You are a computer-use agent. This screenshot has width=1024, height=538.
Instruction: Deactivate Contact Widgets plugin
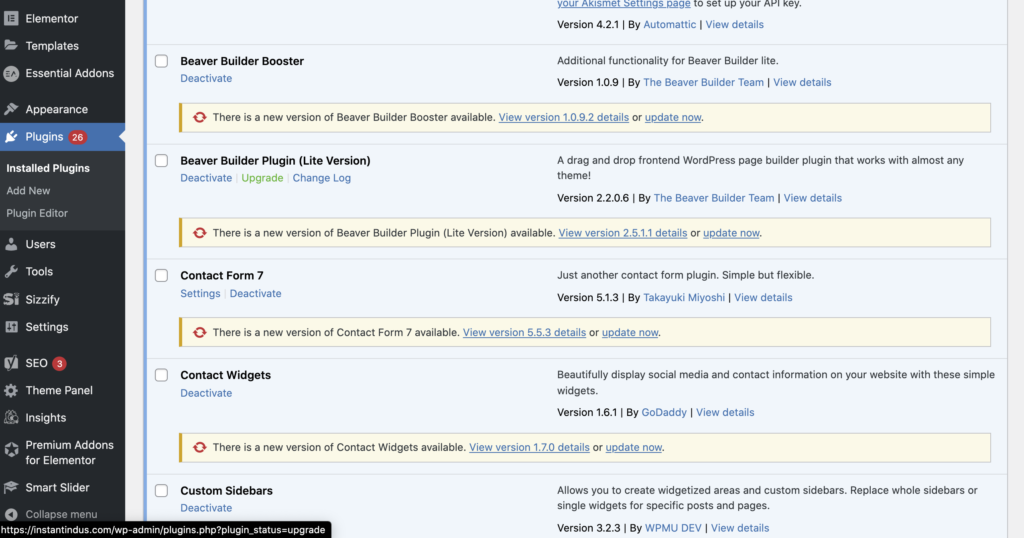206,393
